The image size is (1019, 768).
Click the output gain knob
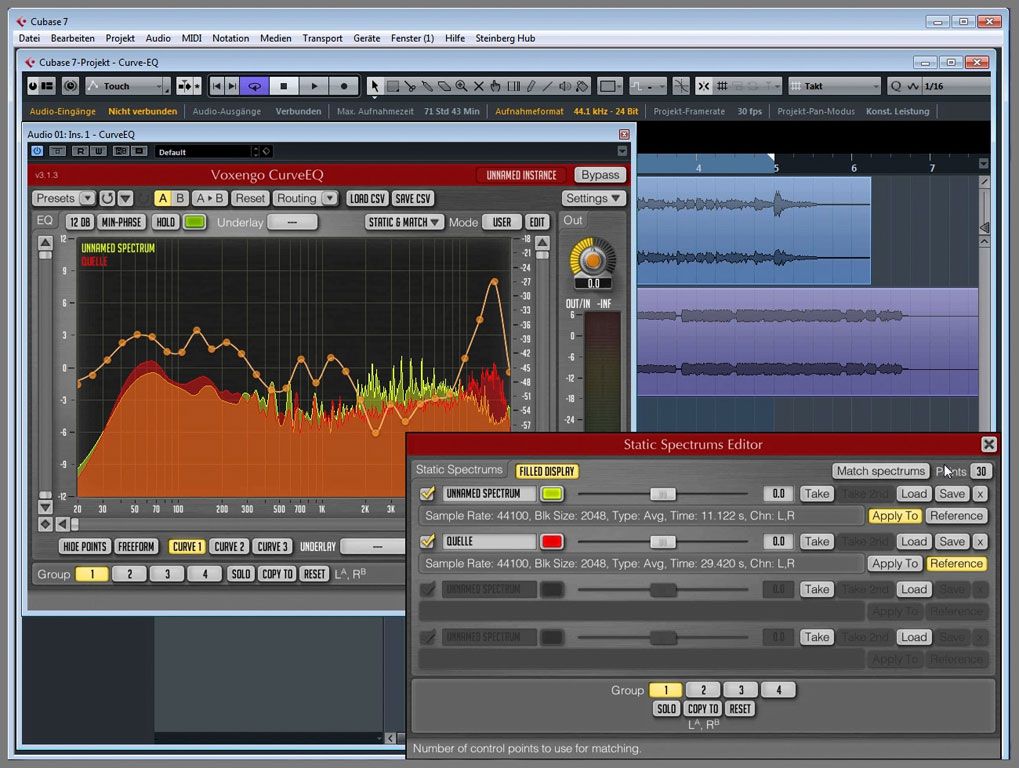pos(593,260)
